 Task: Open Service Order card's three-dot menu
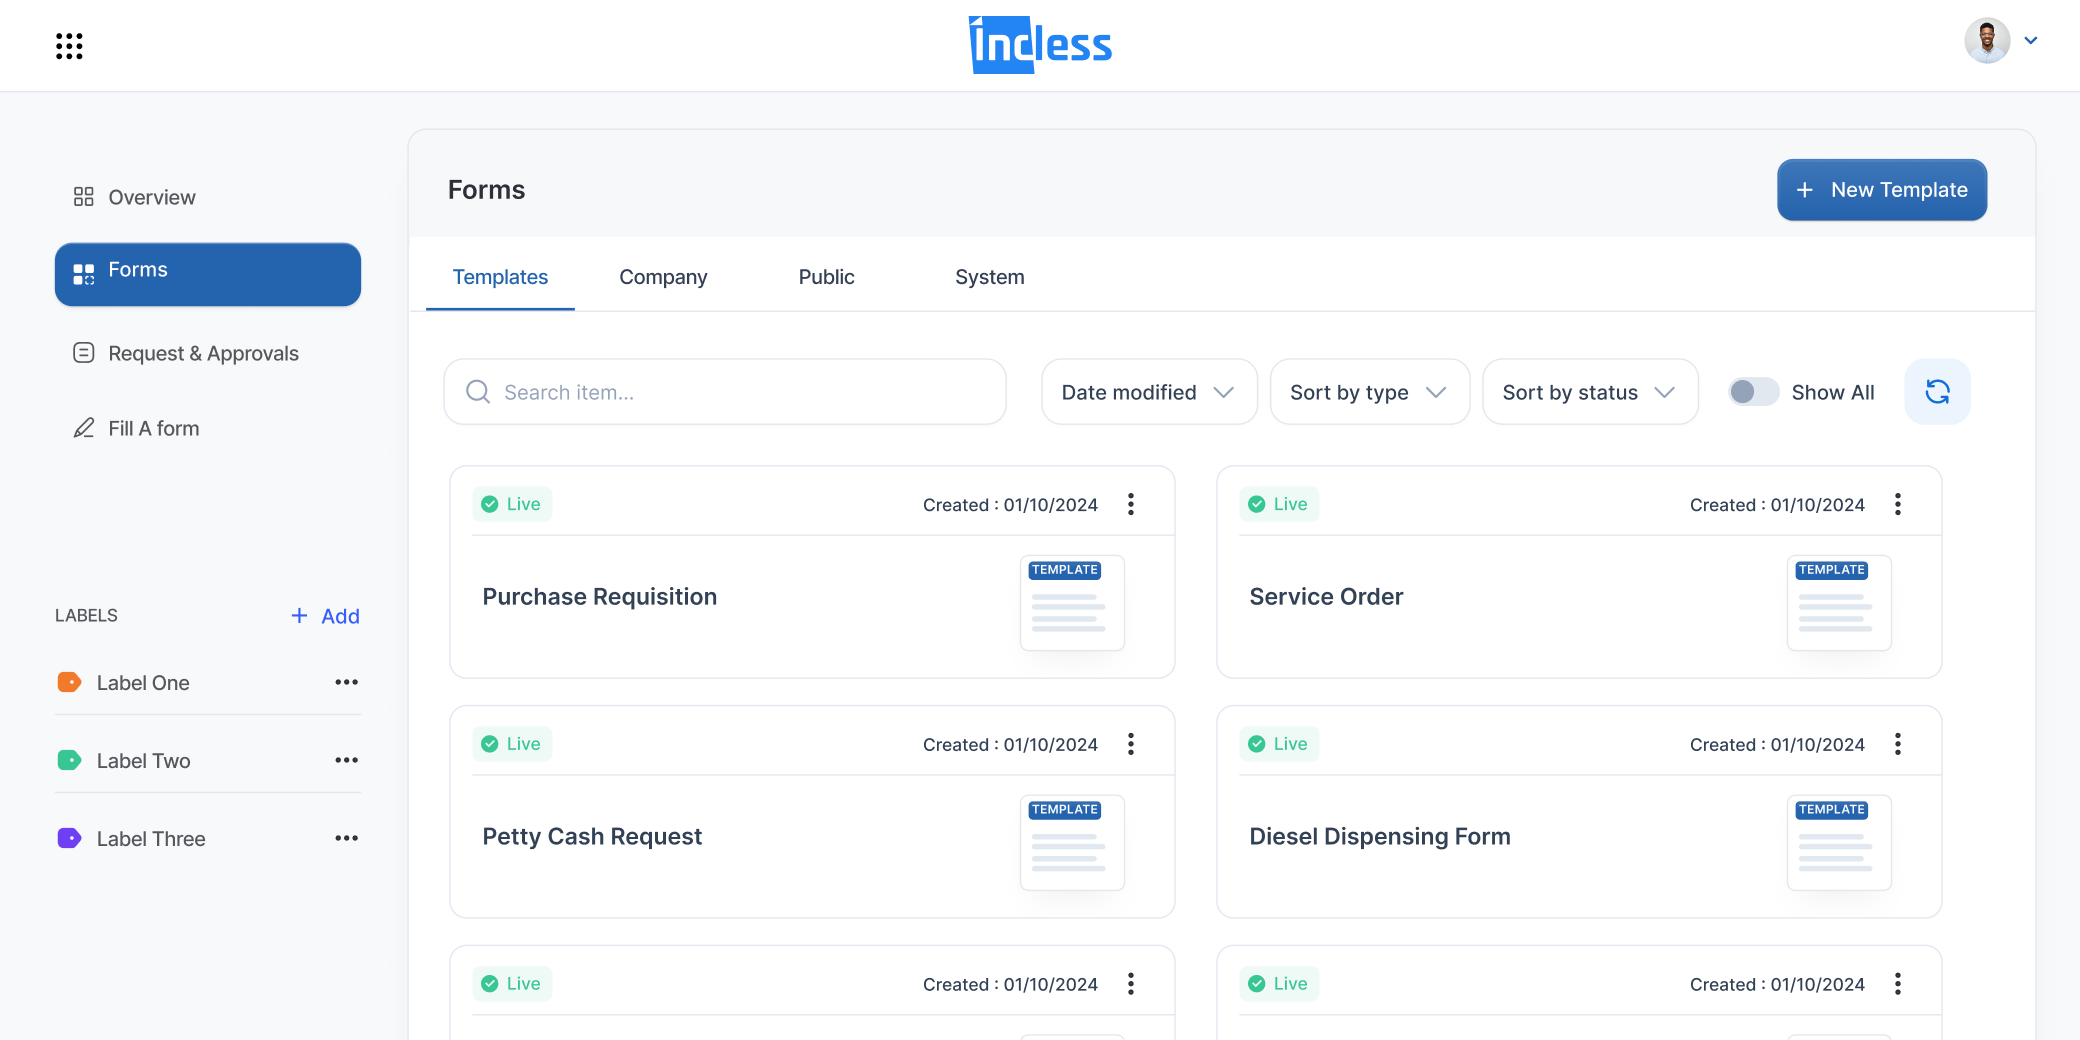[x=1897, y=504]
